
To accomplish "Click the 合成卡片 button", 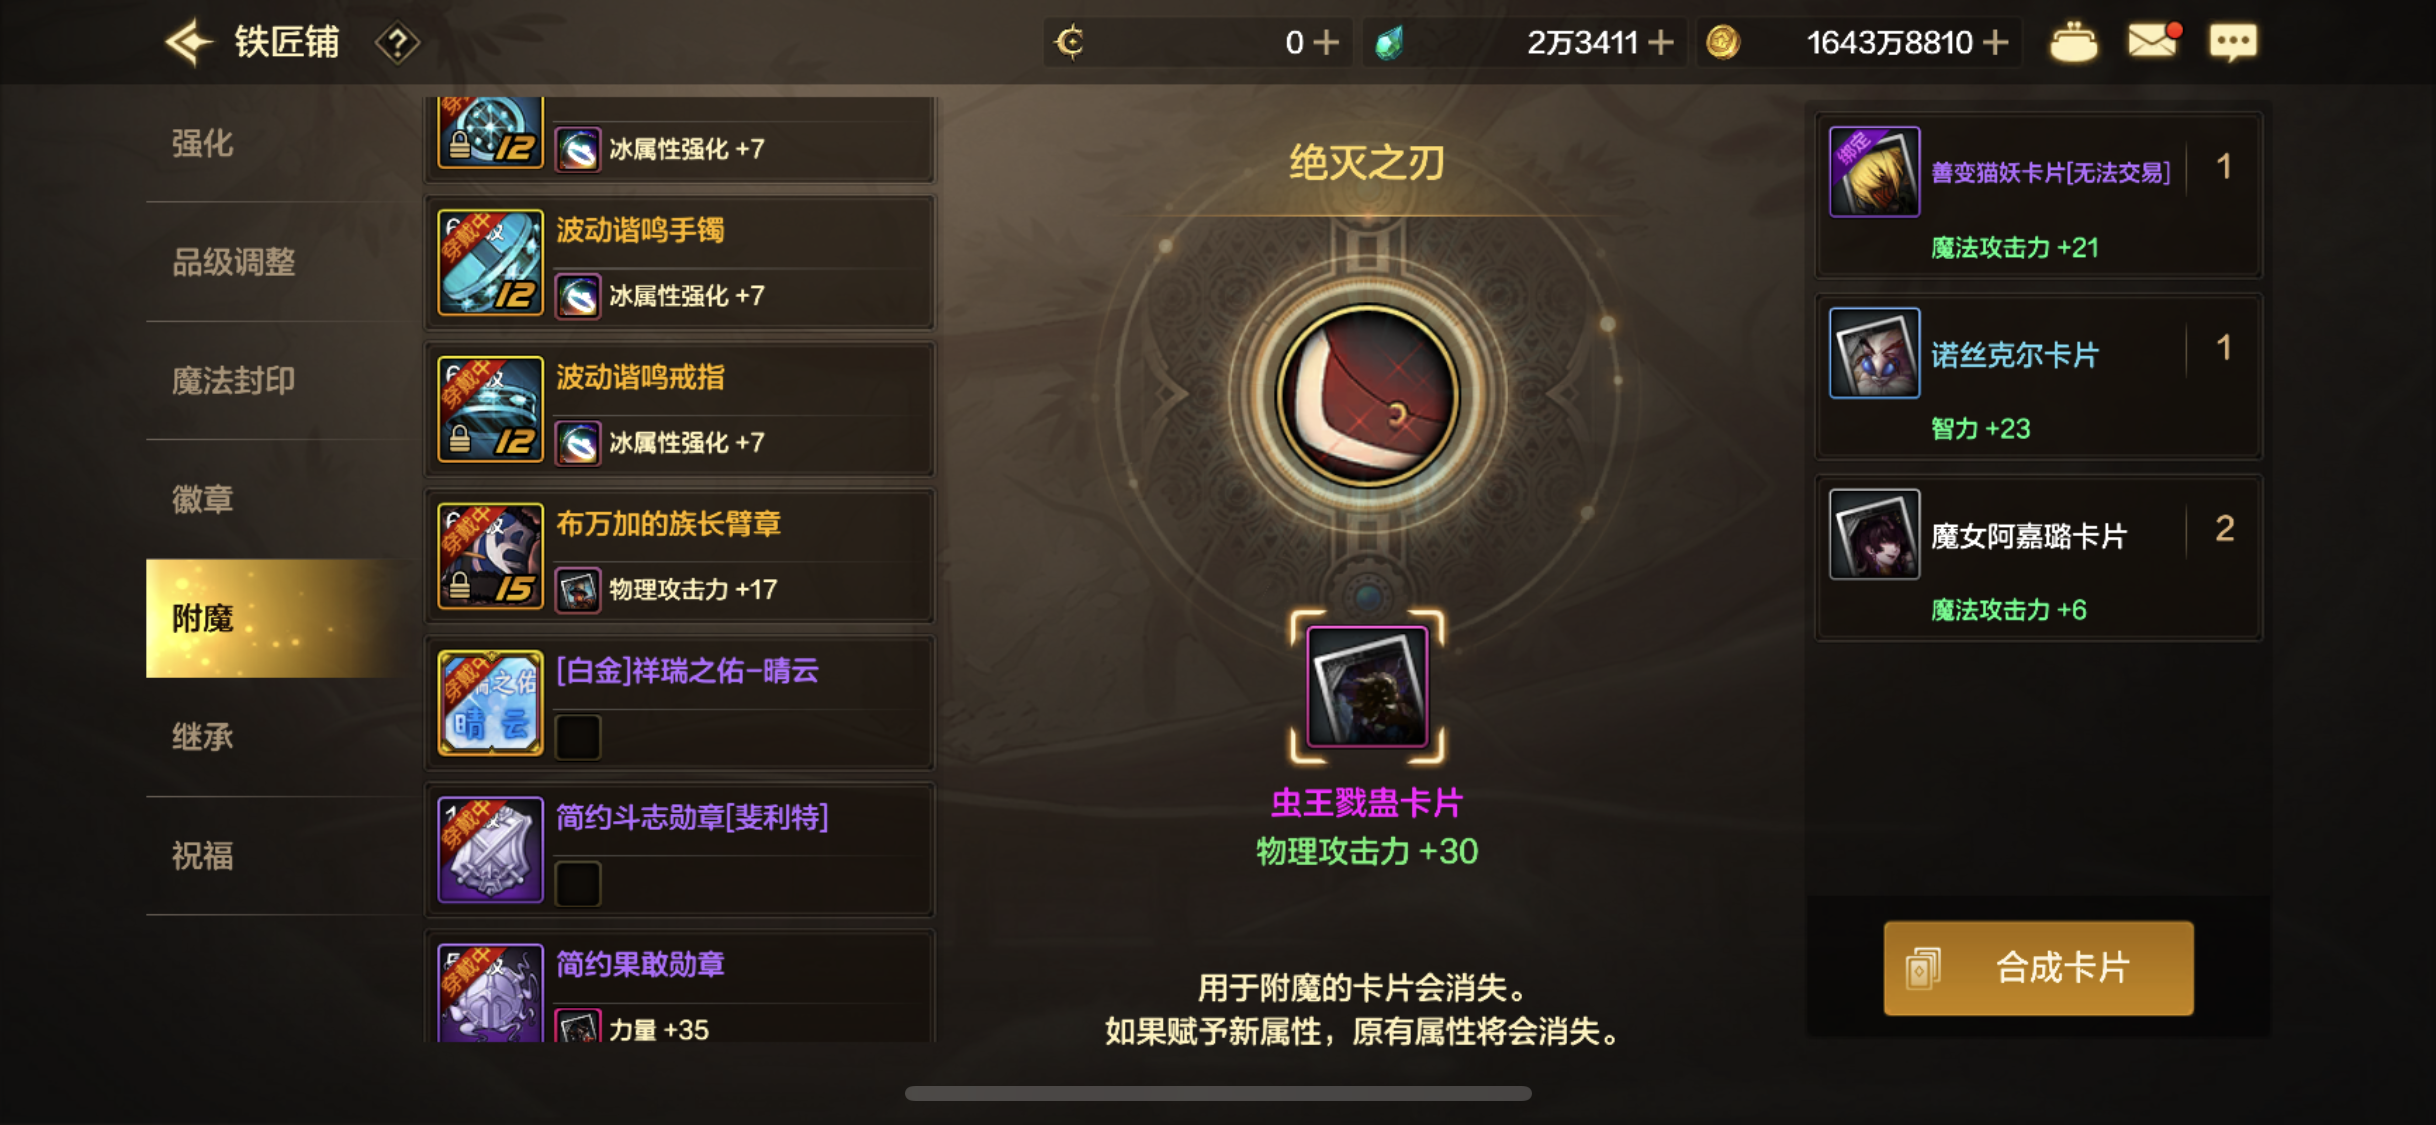I will tap(2038, 968).
